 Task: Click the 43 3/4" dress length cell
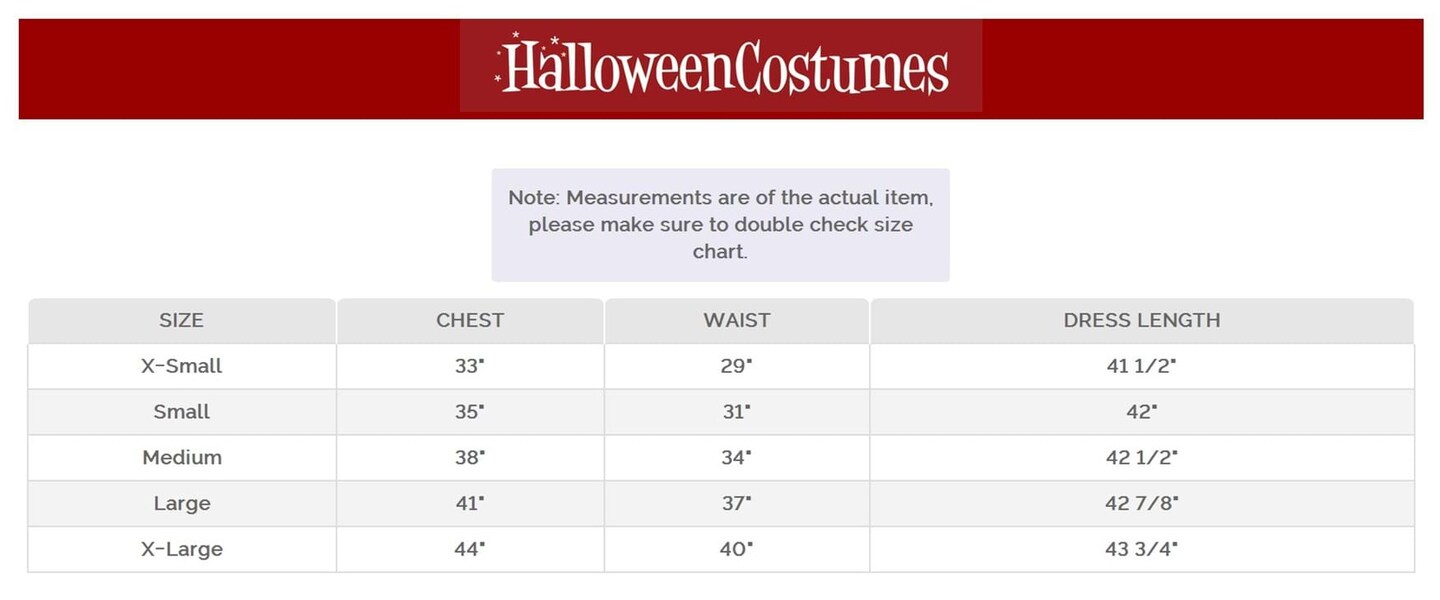1142,550
